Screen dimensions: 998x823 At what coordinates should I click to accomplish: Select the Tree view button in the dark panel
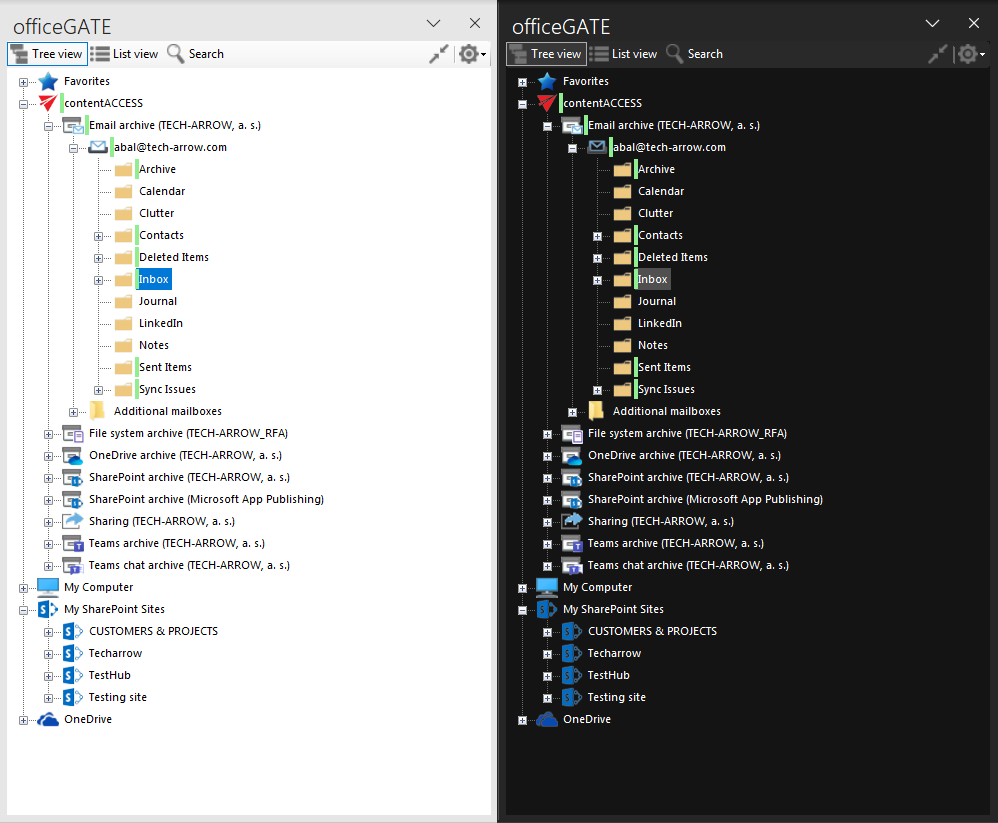coord(545,54)
